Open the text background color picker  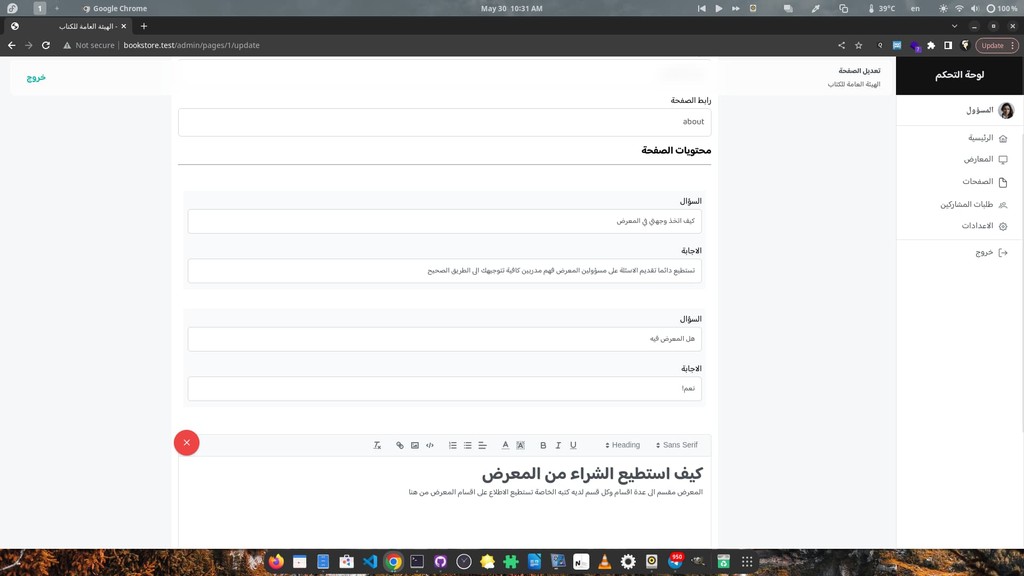pos(520,445)
